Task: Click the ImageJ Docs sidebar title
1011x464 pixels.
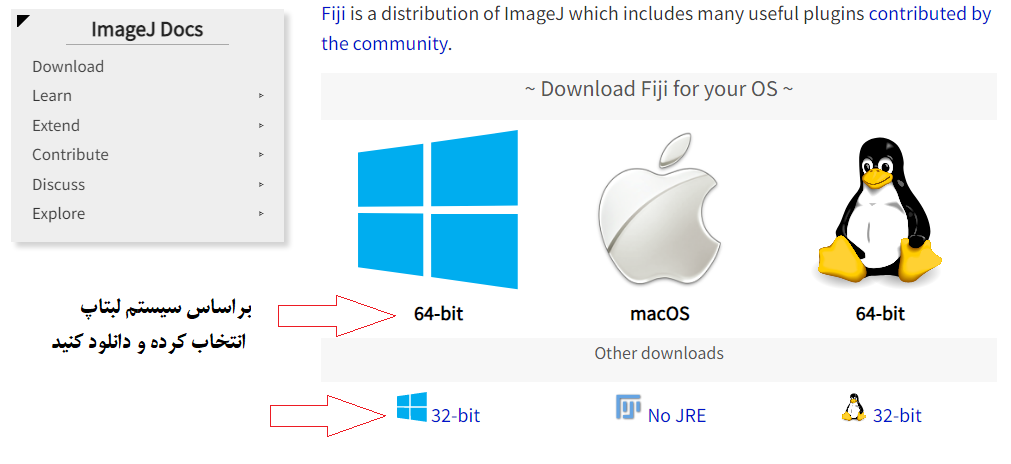Action: 147,29
